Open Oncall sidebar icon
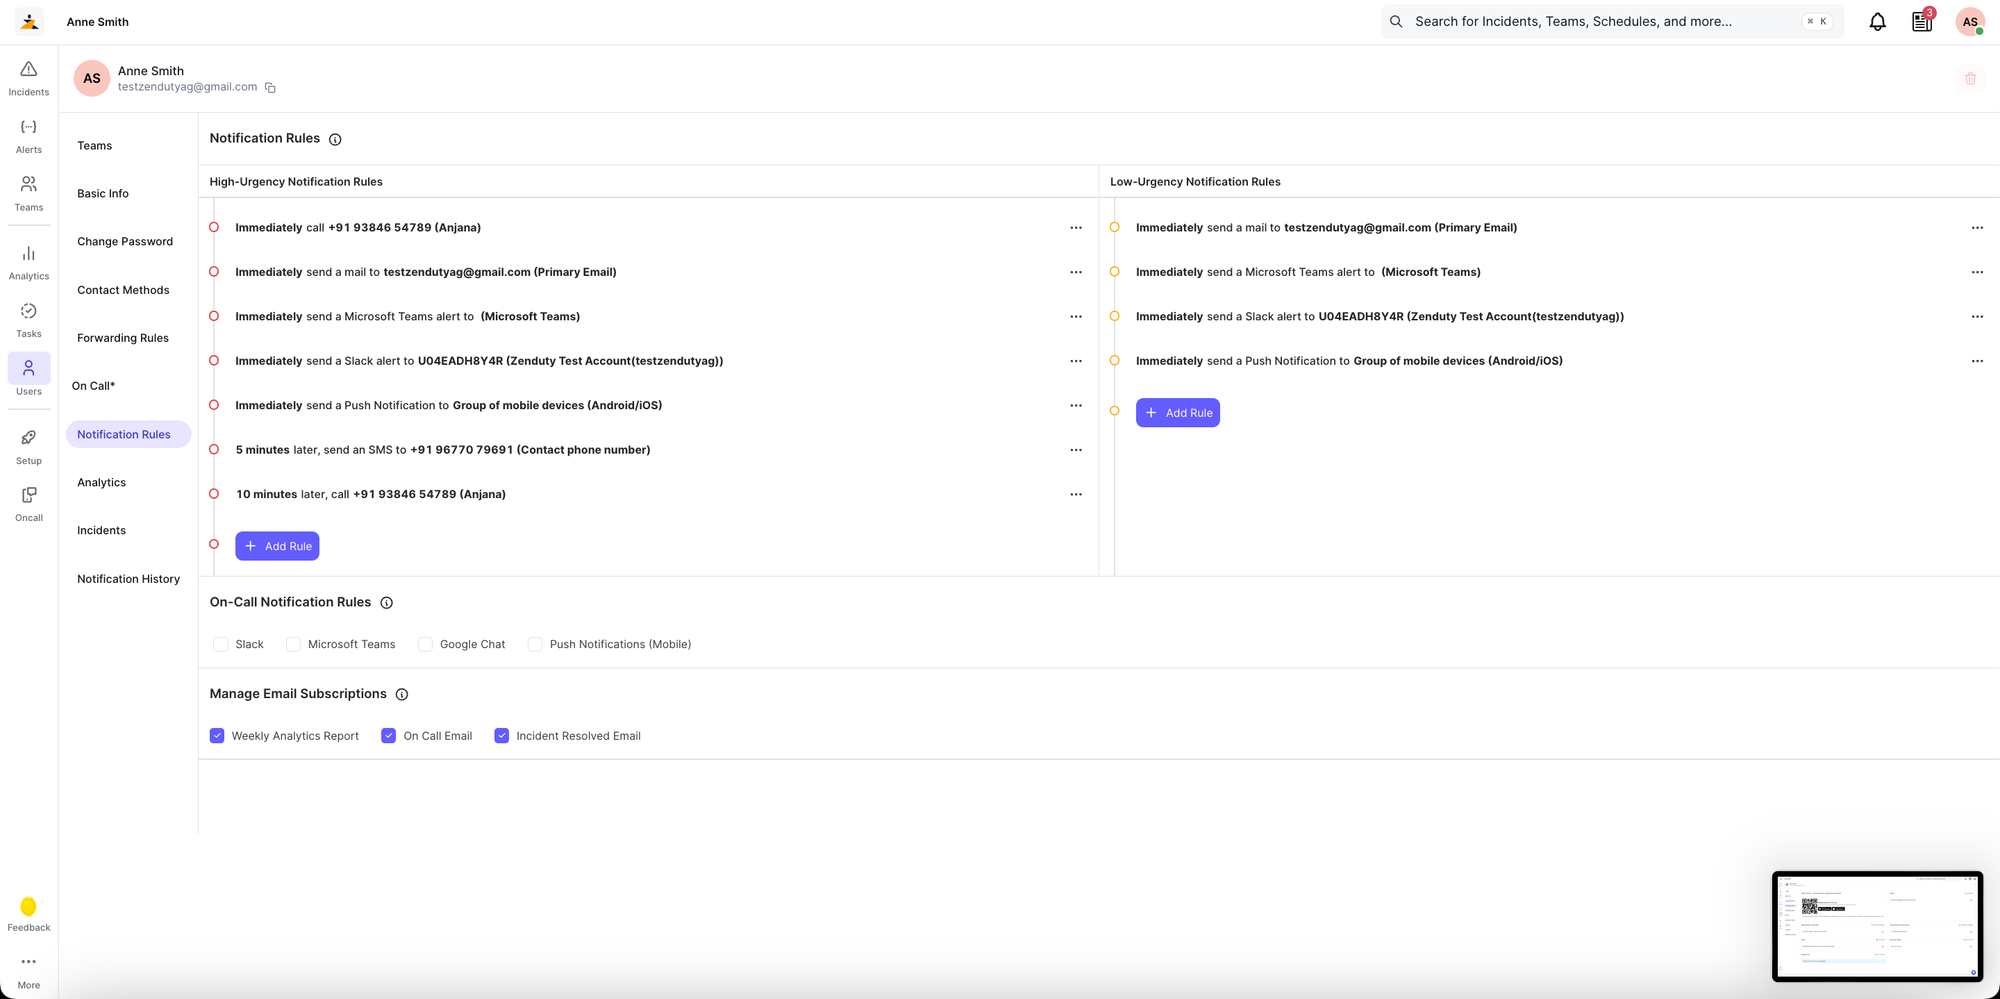Viewport: 2000px width, 999px height. pos(29,504)
